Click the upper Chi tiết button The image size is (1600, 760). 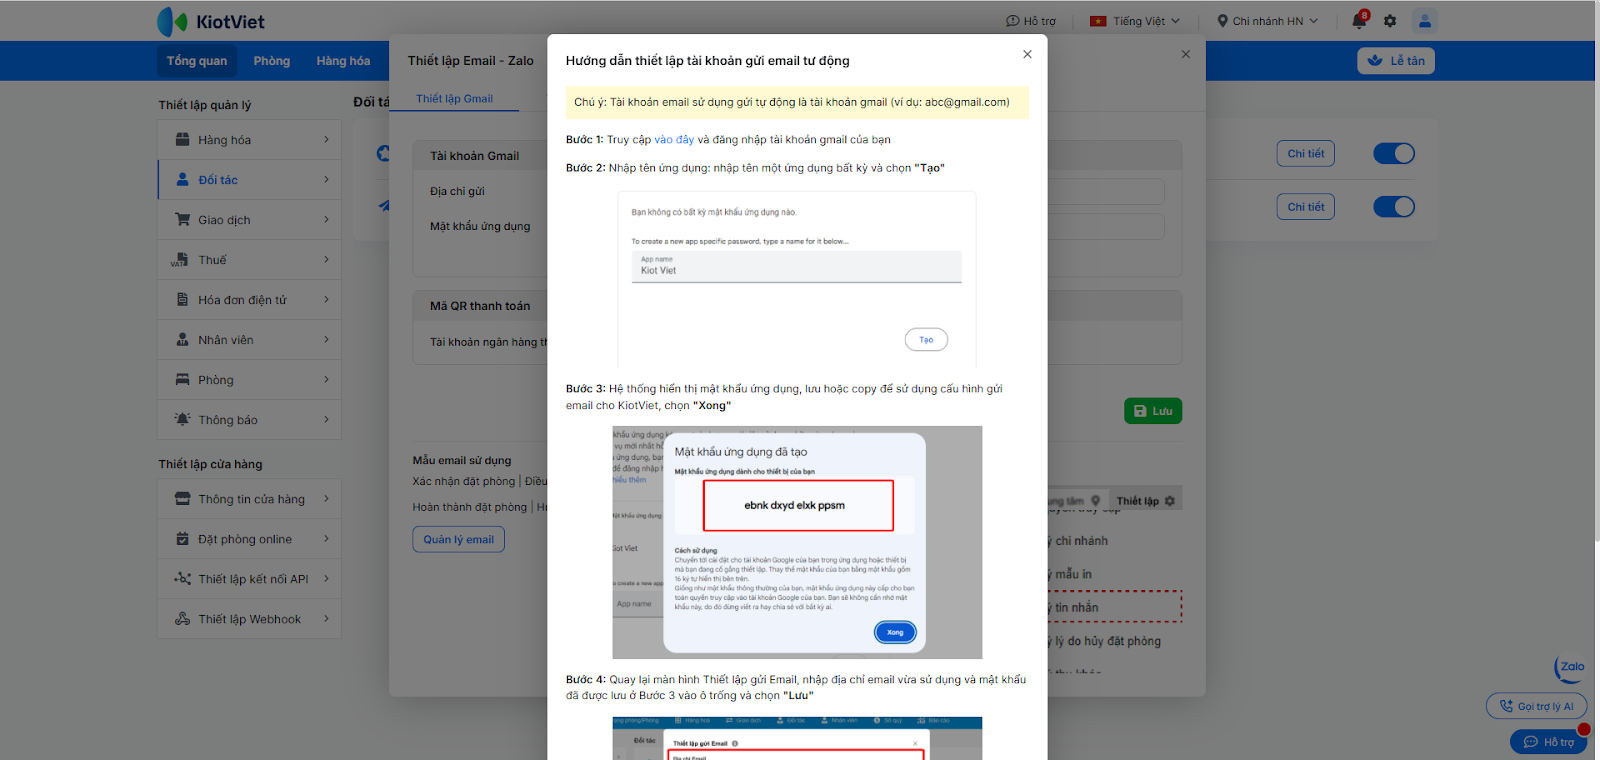pos(1306,154)
